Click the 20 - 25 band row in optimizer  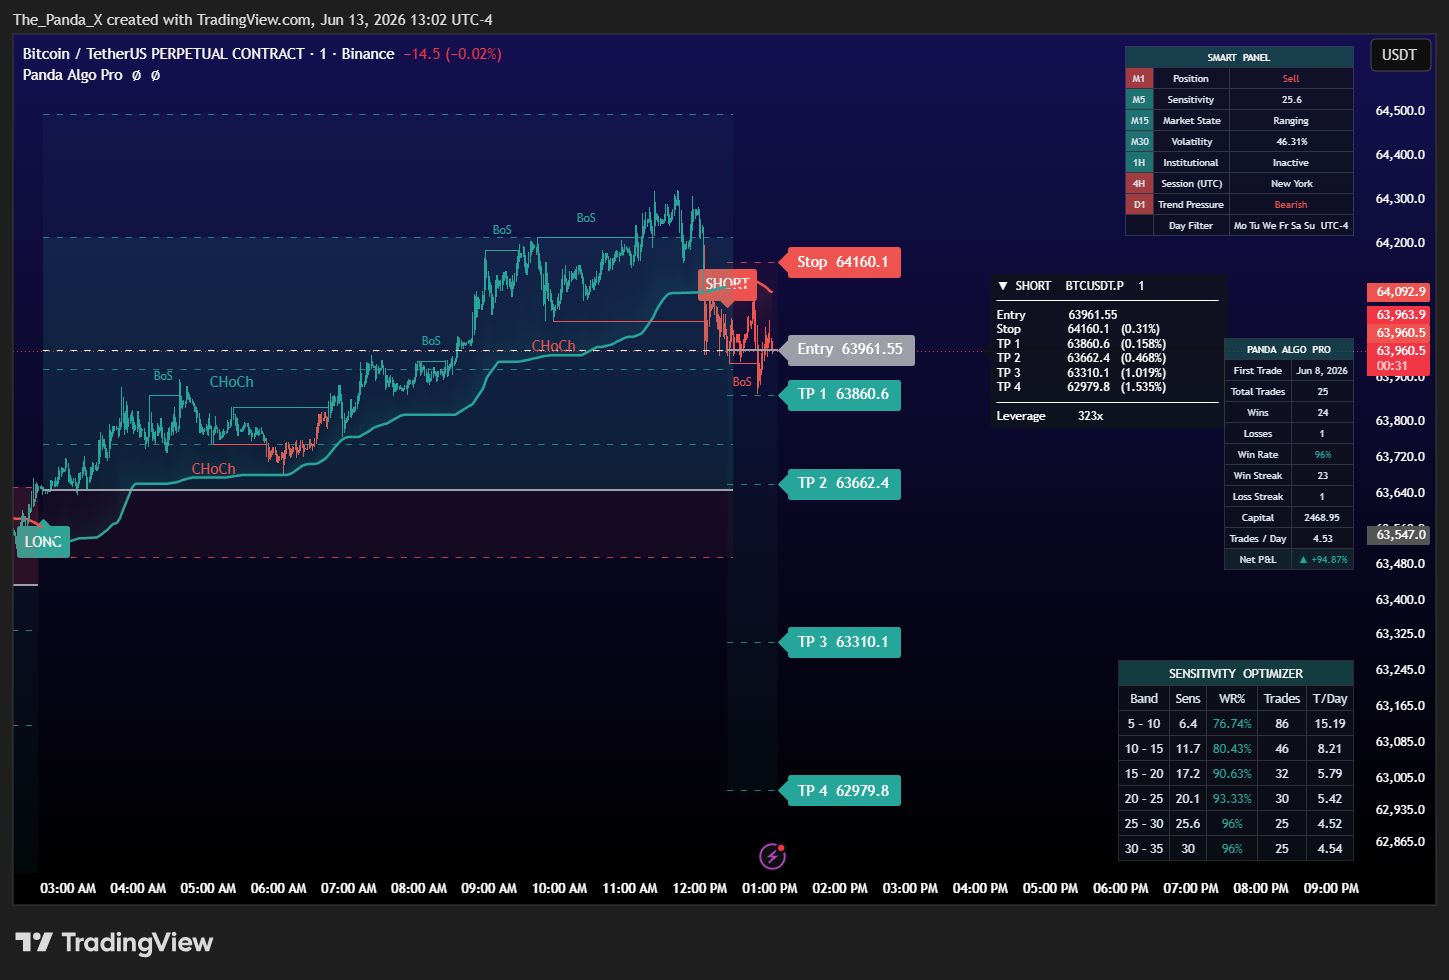[x=1236, y=799]
